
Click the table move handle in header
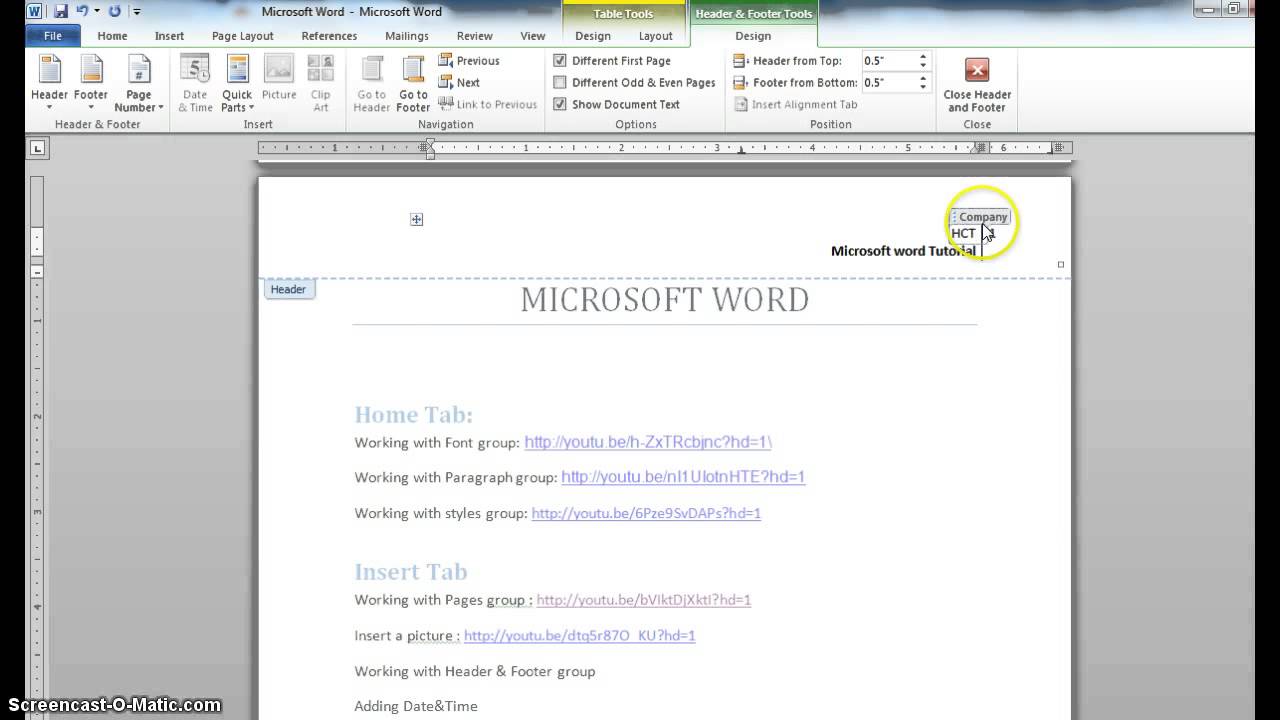(417, 220)
